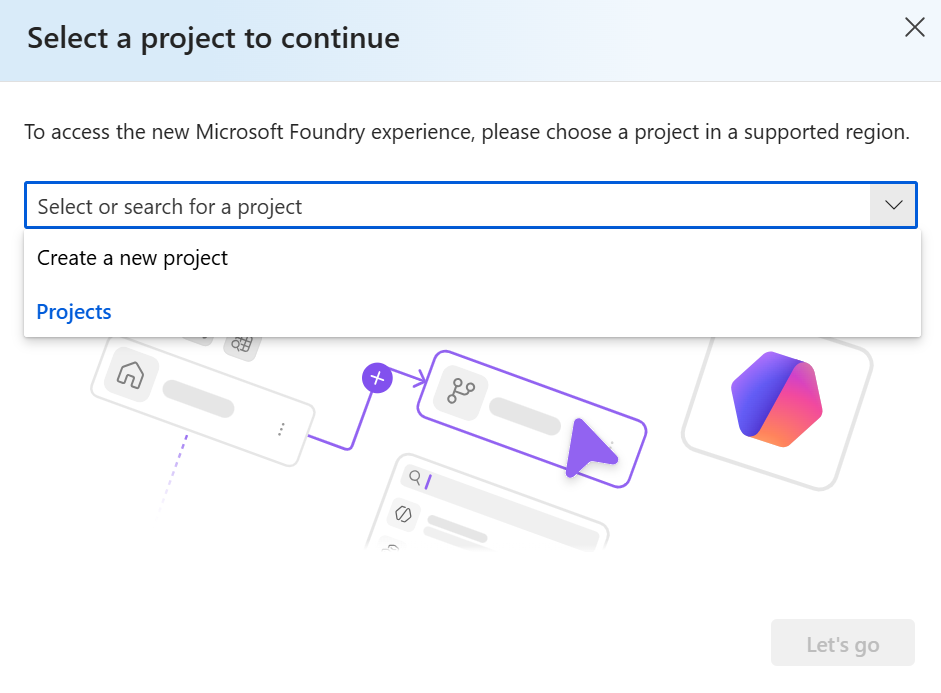
Task: Choose Create a new project from the list
Action: tap(132, 258)
